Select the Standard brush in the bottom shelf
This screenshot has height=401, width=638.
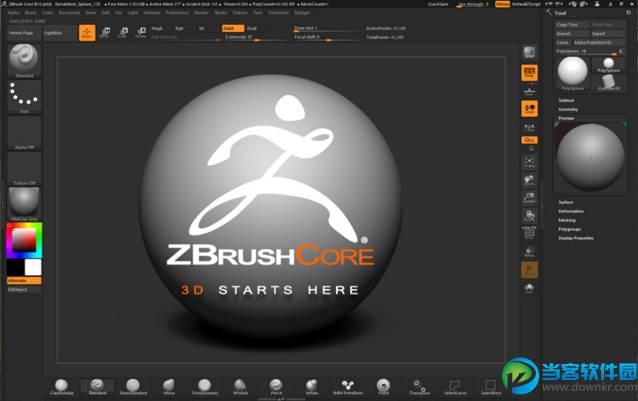[97, 387]
